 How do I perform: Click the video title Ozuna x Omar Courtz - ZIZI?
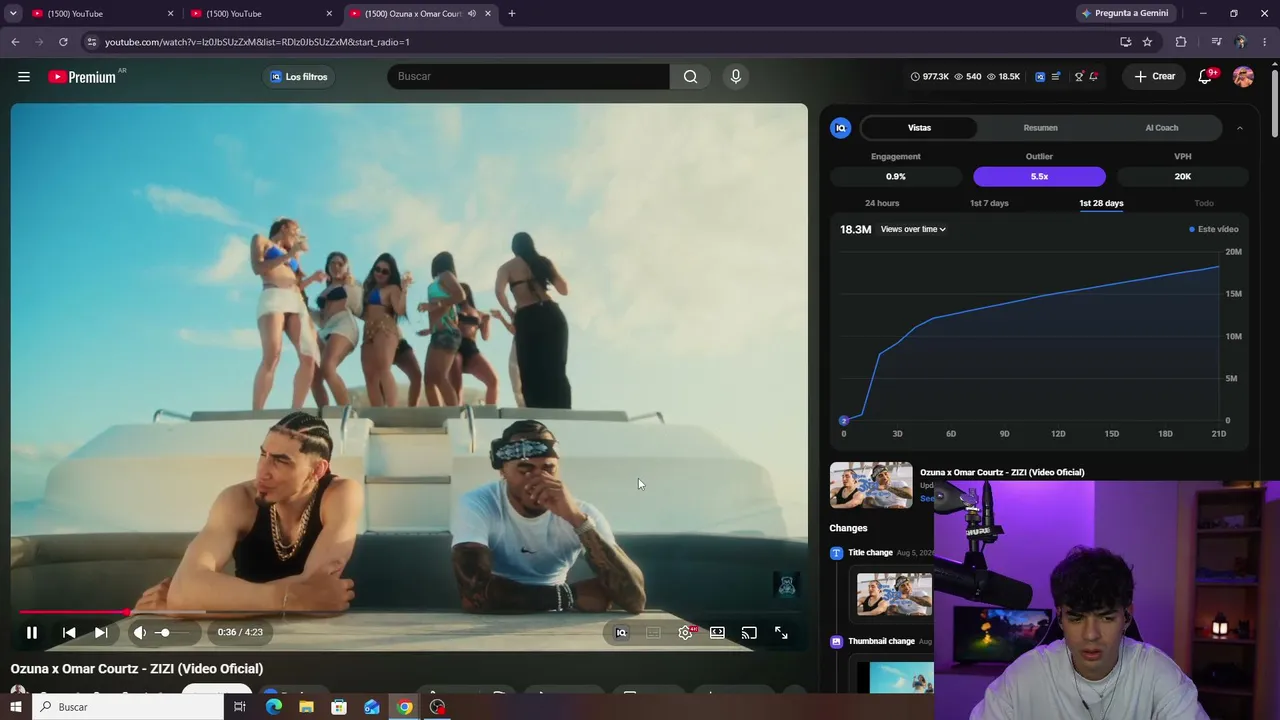click(137, 669)
